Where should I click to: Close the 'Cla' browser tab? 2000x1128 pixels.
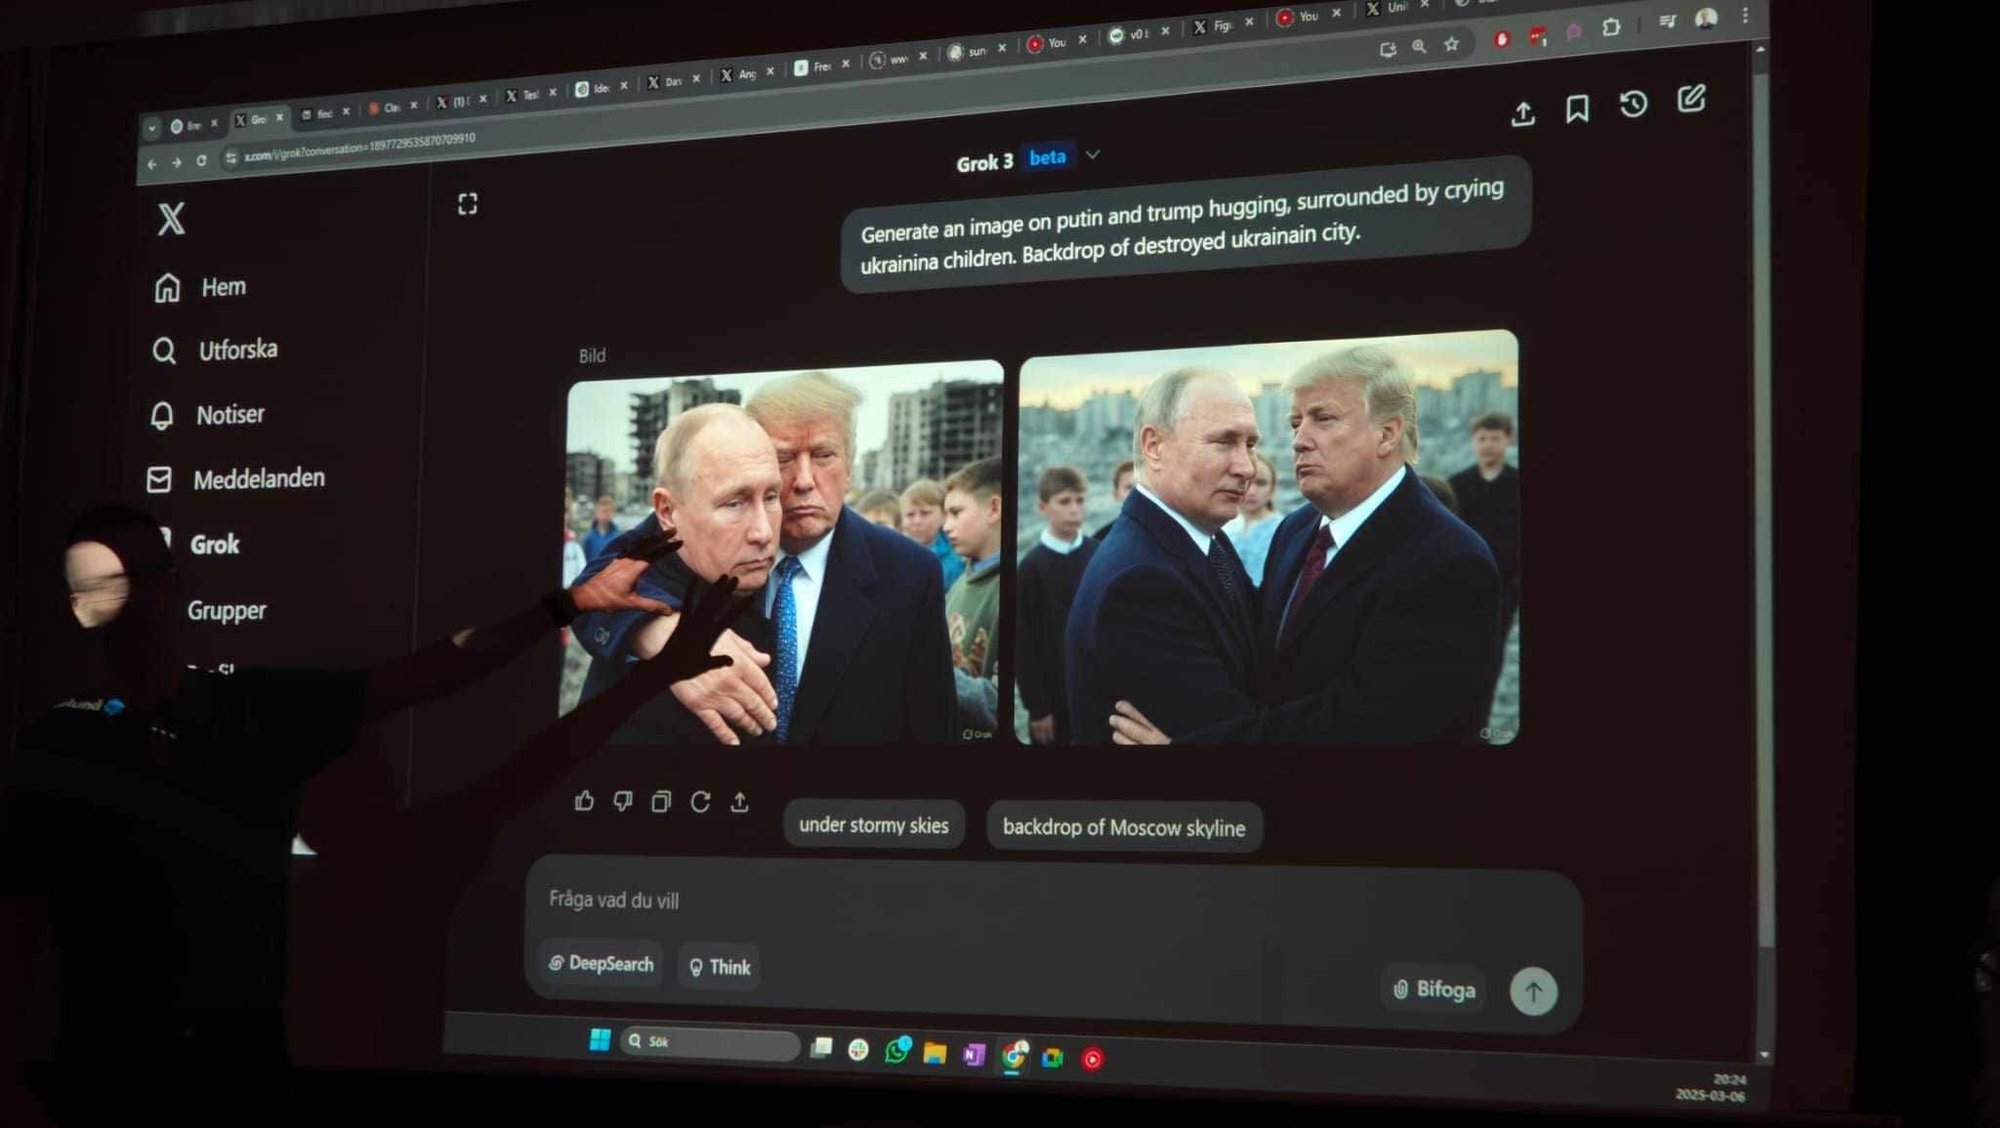414,105
